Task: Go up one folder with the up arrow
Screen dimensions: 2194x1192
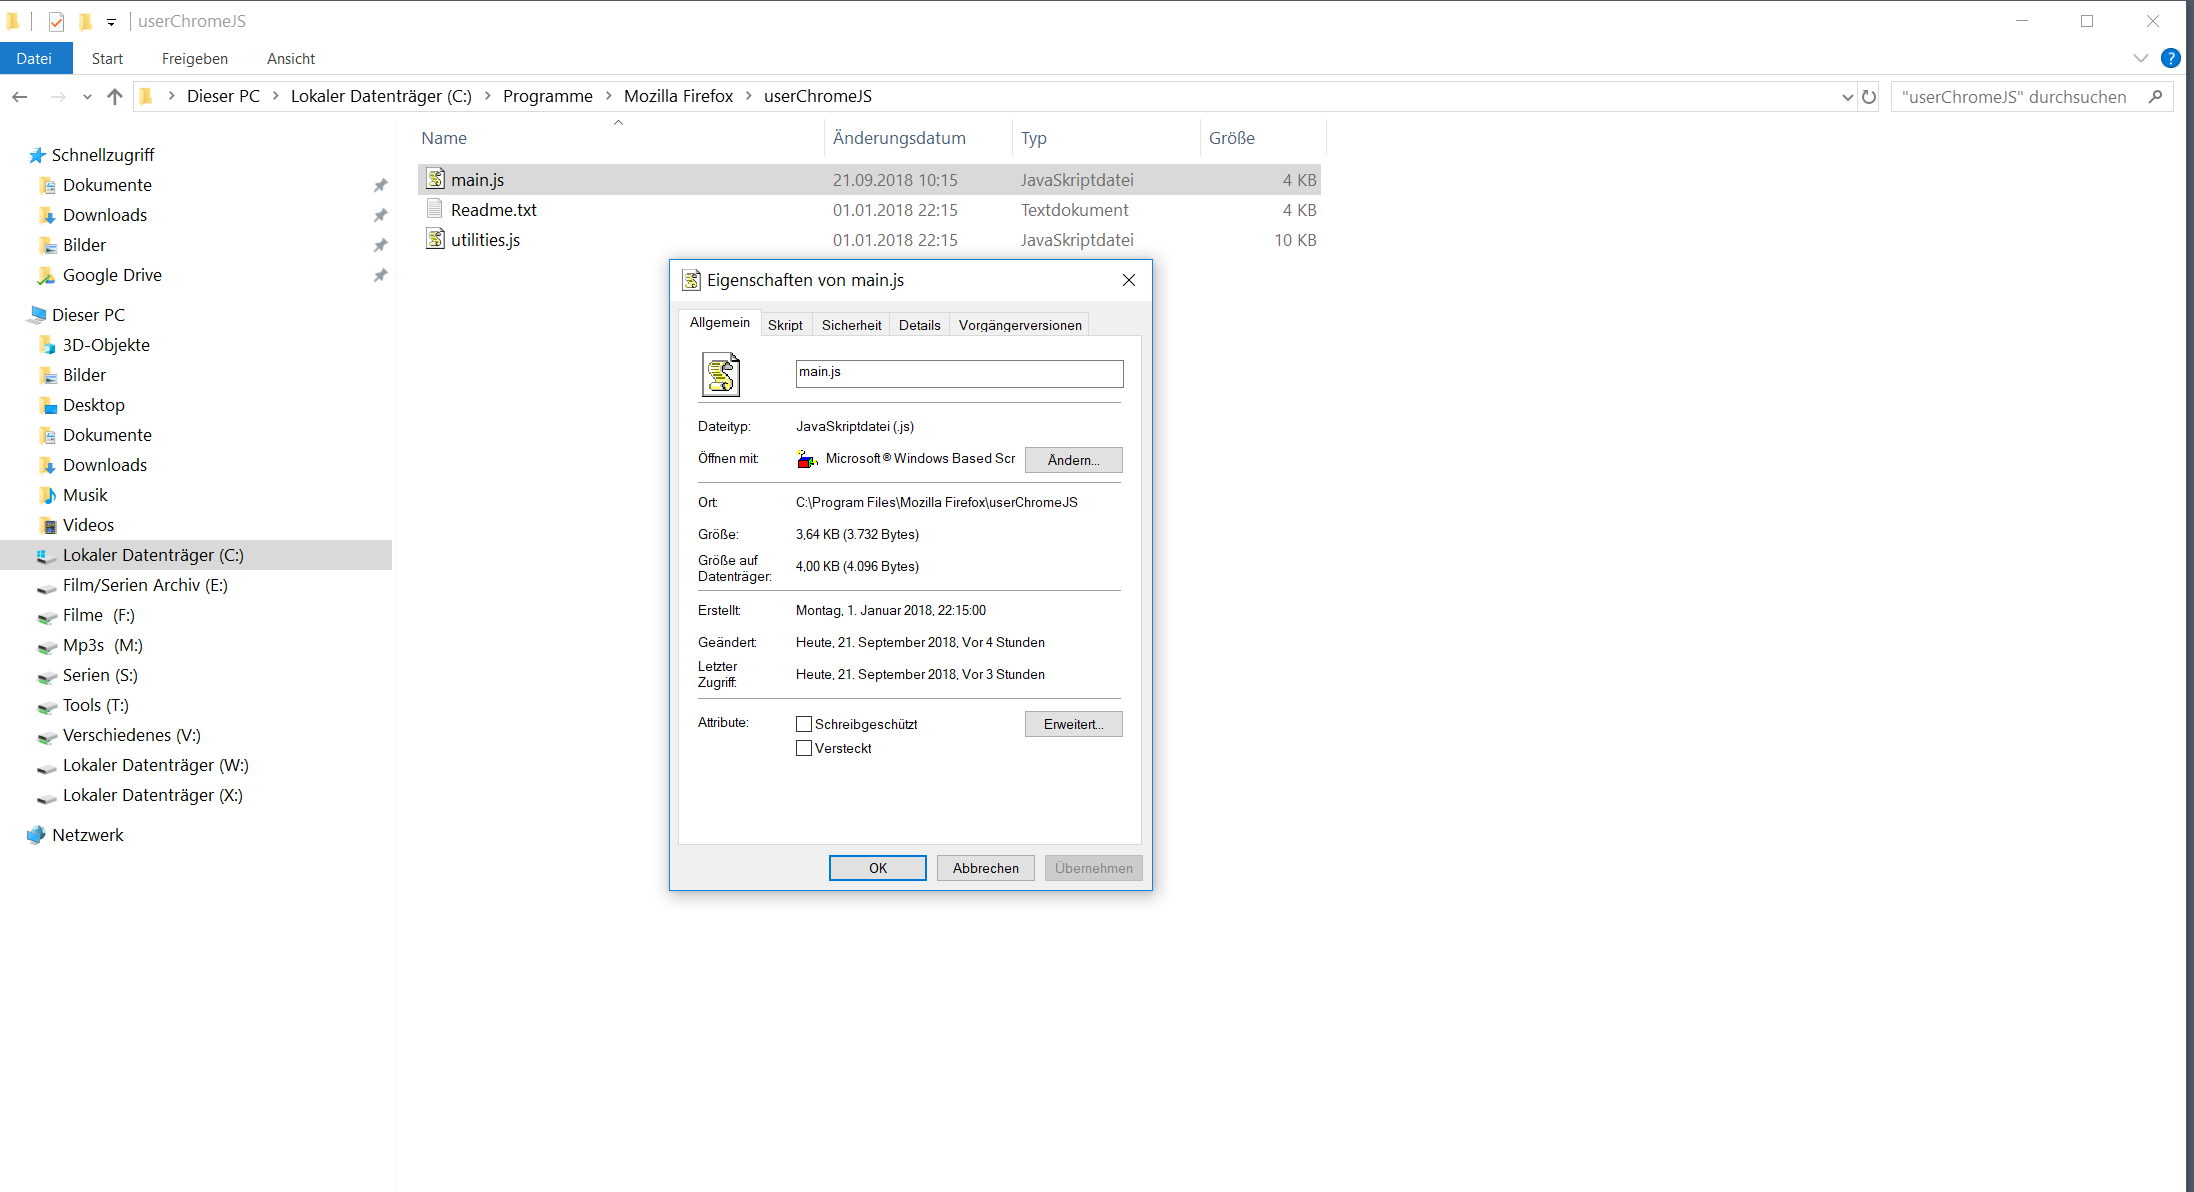Action: click(x=115, y=97)
